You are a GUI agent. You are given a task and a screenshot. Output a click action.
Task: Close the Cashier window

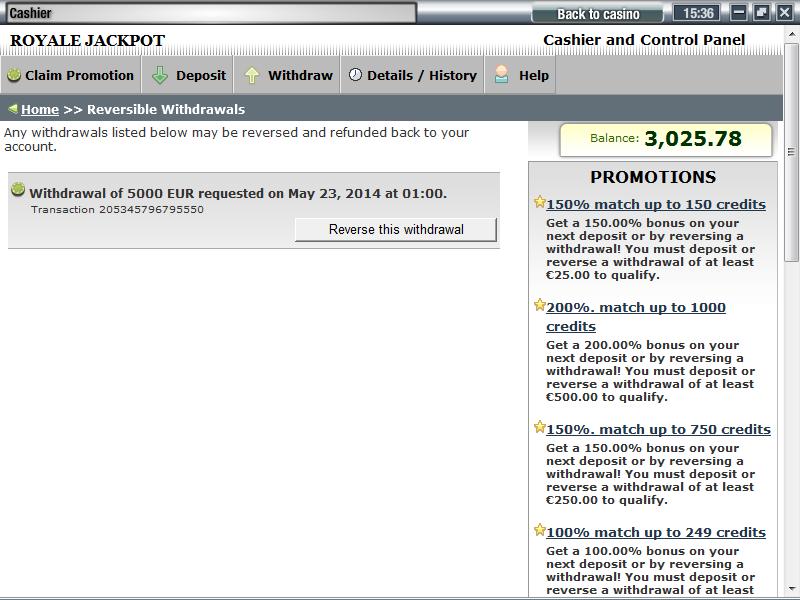pyautogui.click(x=784, y=13)
